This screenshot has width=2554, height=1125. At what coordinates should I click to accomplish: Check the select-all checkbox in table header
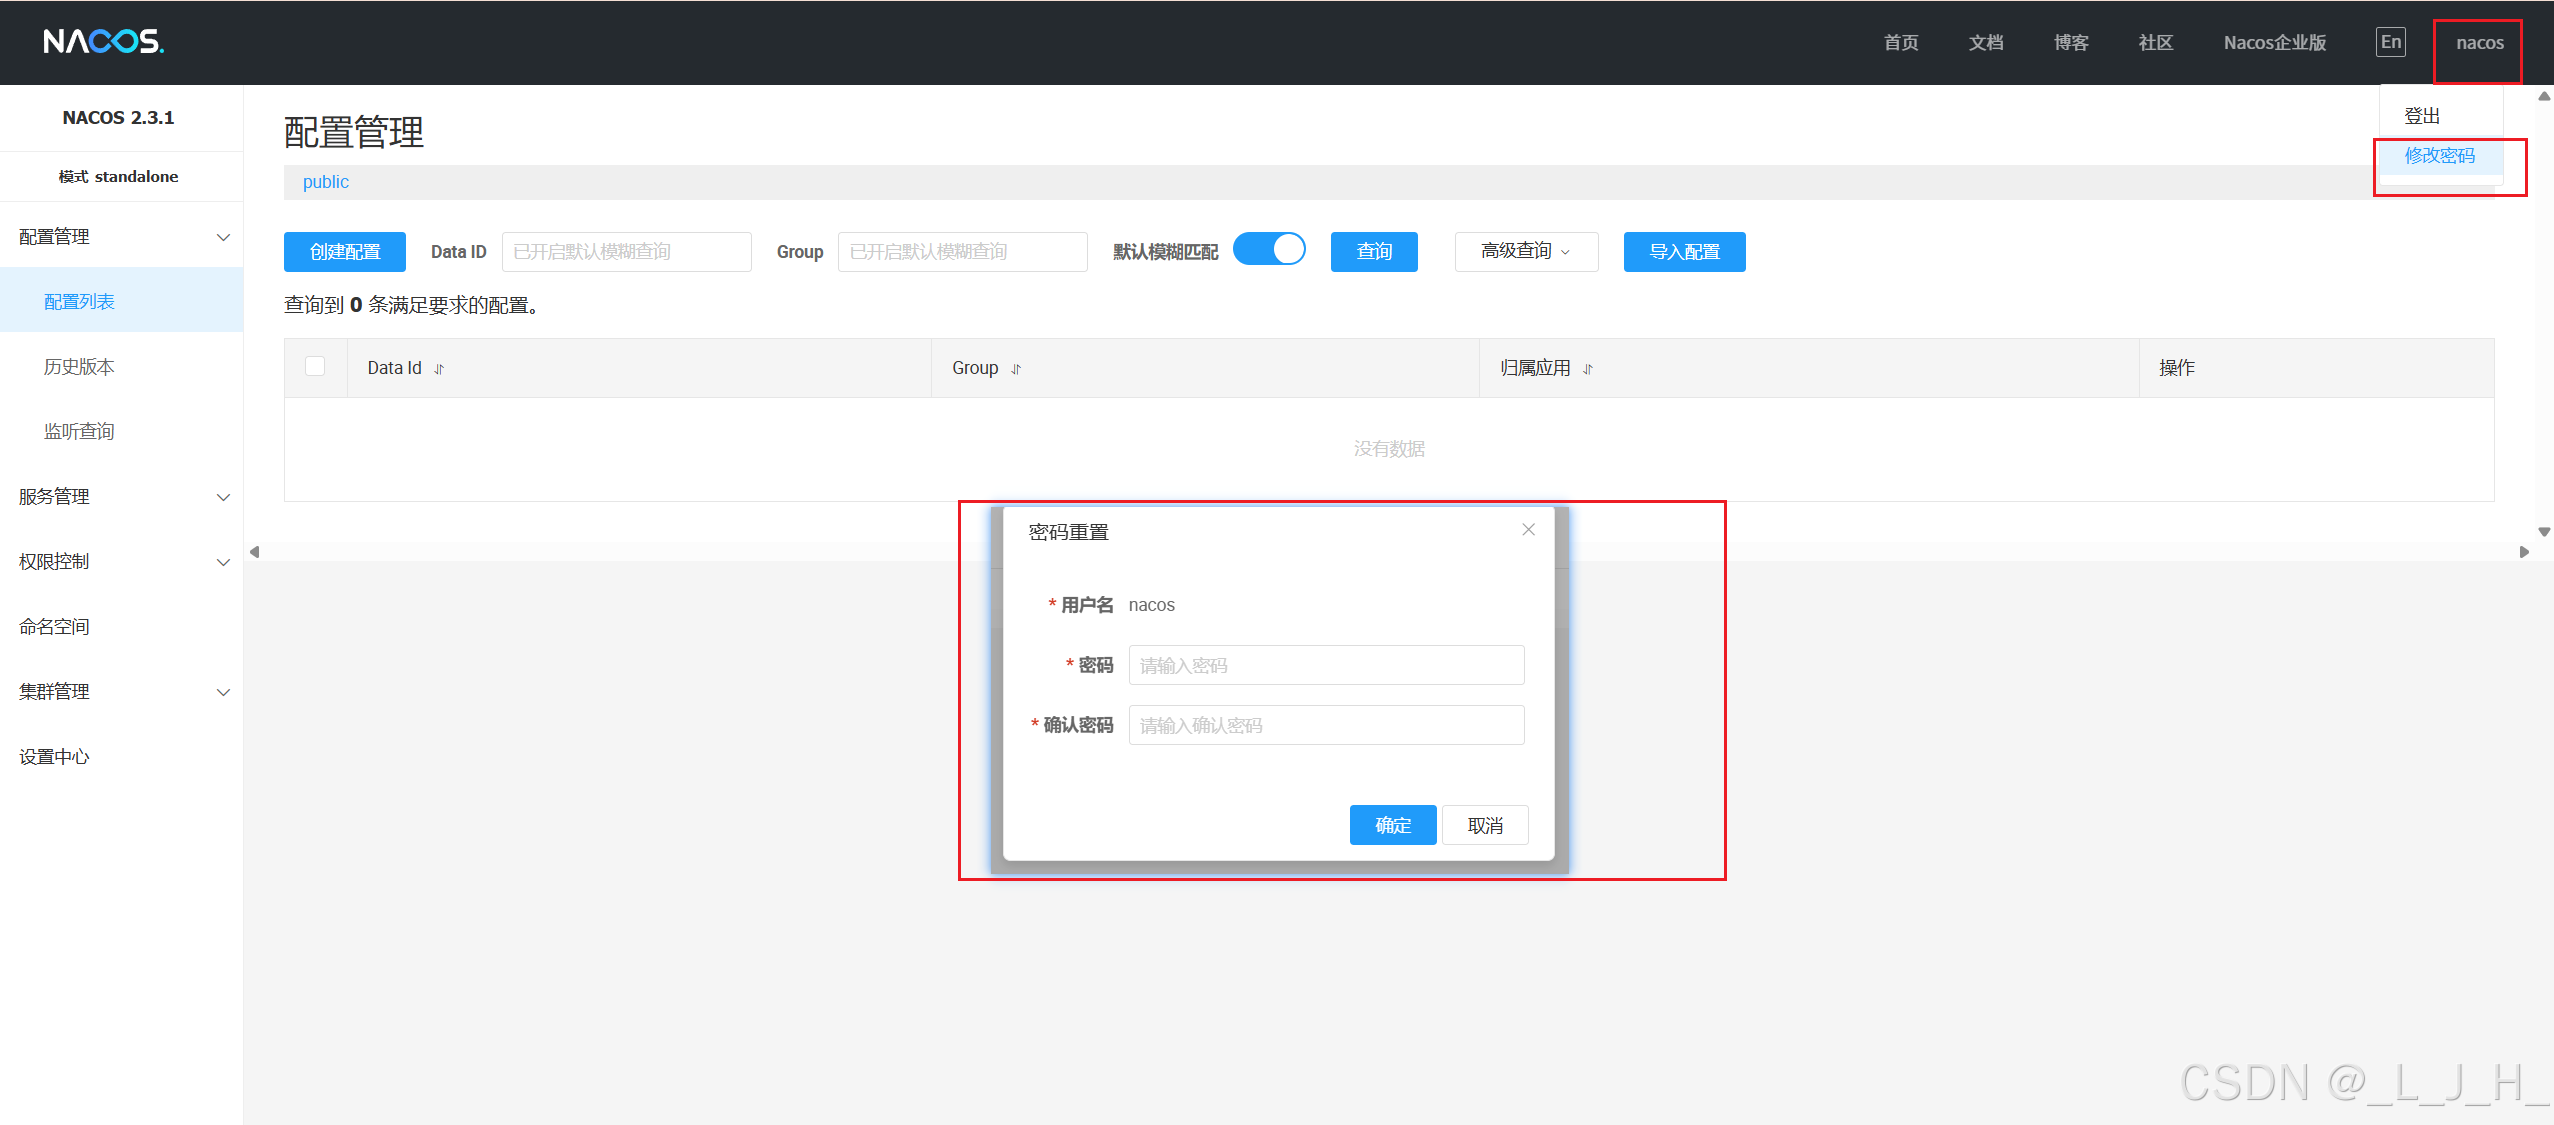[x=315, y=367]
